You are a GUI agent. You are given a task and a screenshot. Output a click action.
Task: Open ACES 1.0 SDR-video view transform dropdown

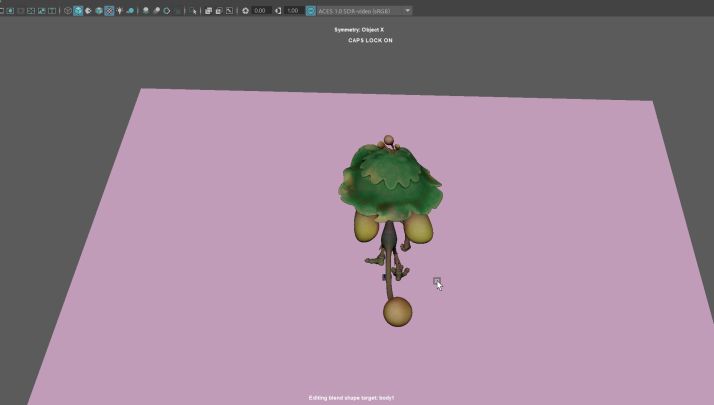click(364, 10)
